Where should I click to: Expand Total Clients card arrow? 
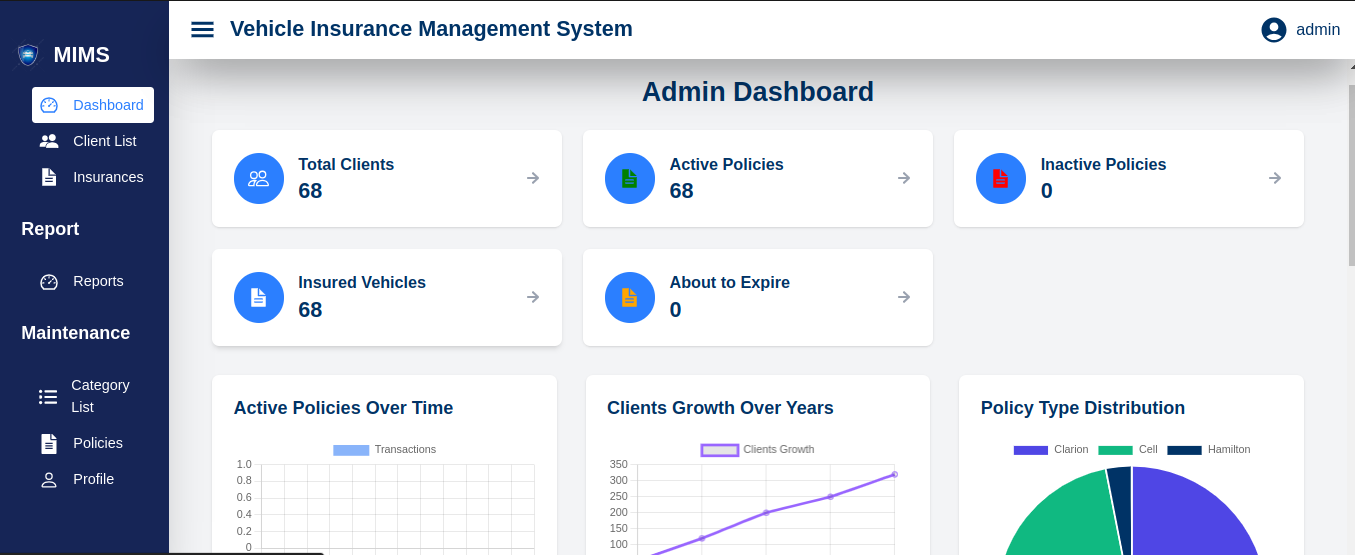click(x=533, y=178)
